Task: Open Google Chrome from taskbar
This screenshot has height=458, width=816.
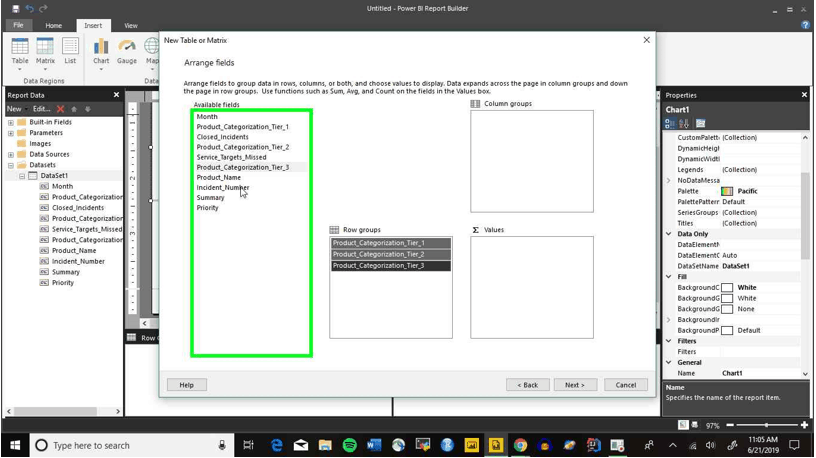Action: (x=520, y=445)
